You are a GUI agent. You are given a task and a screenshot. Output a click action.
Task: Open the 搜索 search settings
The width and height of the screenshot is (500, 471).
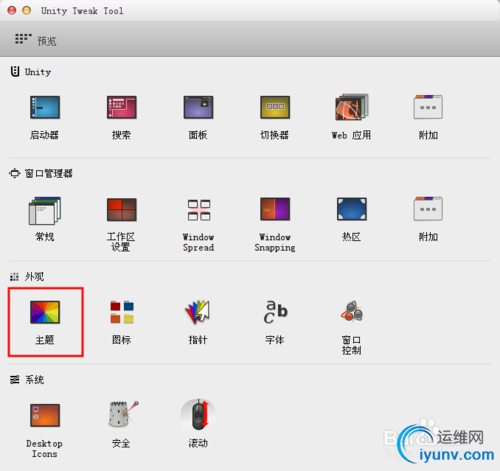point(121,117)
